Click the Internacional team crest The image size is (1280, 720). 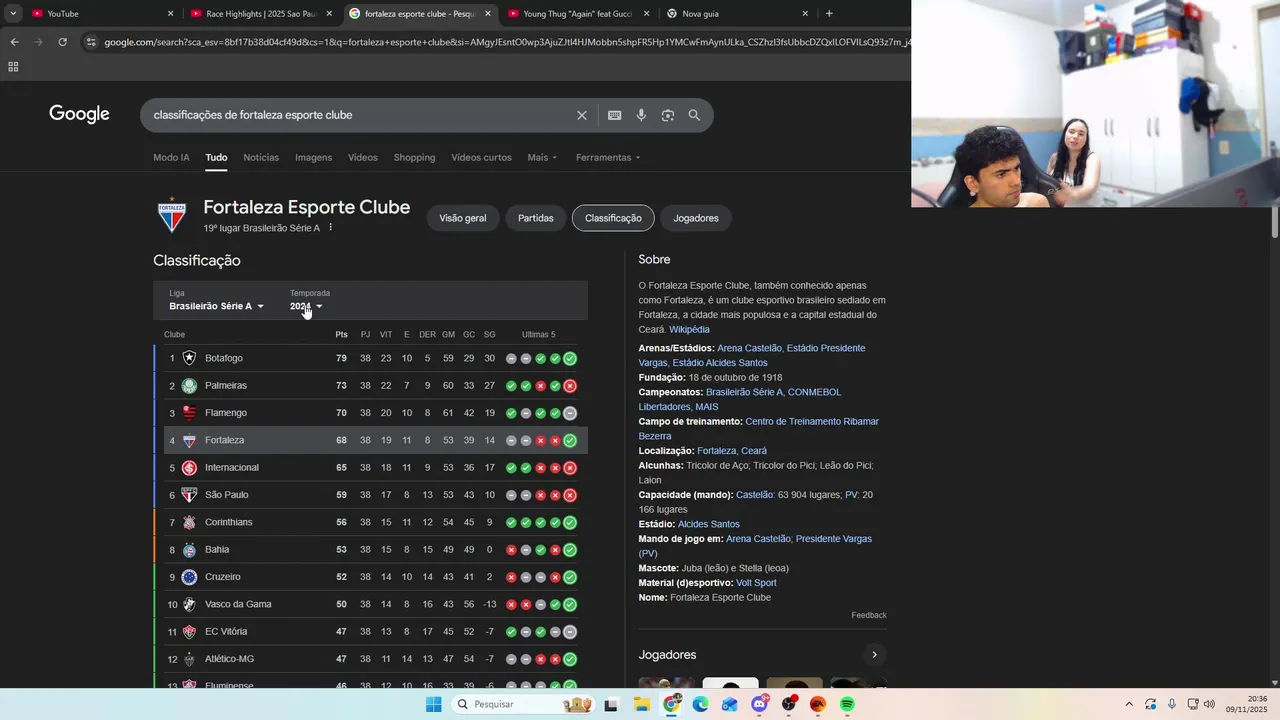point(189,468)
